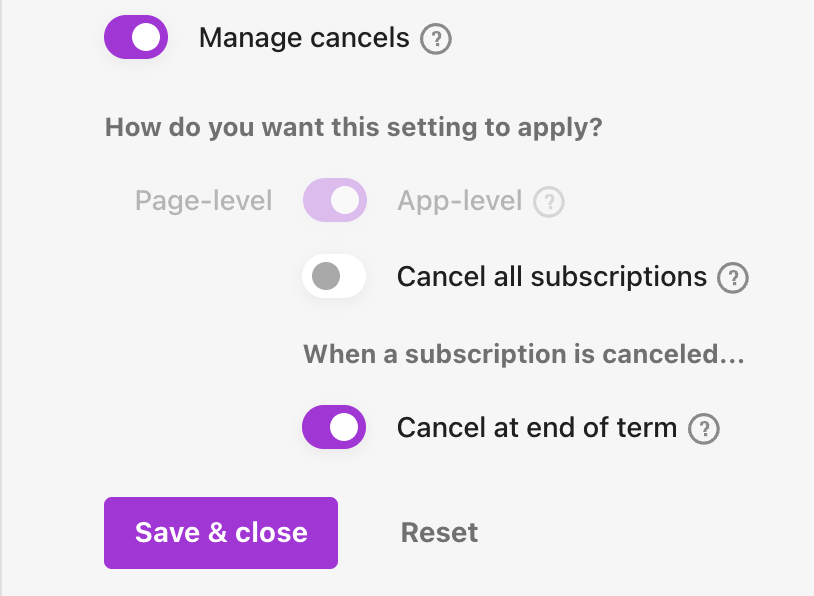Show help for Cancel all subscriptions
814x596 pixels.
[x=733, y=277]
